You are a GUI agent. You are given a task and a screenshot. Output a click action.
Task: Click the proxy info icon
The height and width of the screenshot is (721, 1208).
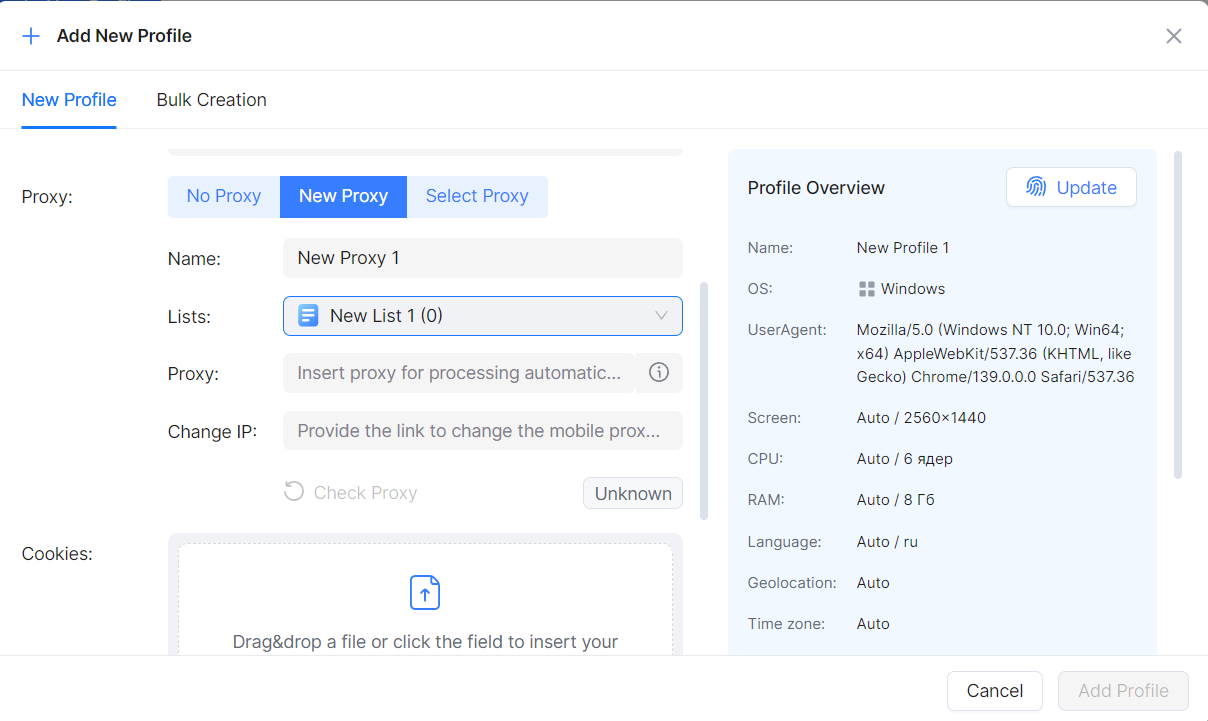[659, 373]
